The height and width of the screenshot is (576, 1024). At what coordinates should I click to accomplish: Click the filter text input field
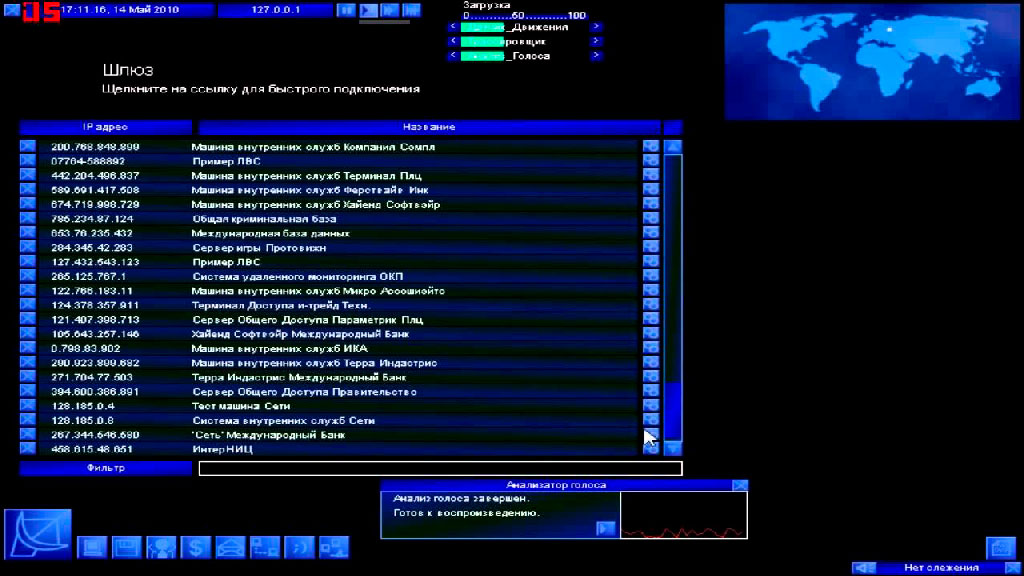click(440, 468)
